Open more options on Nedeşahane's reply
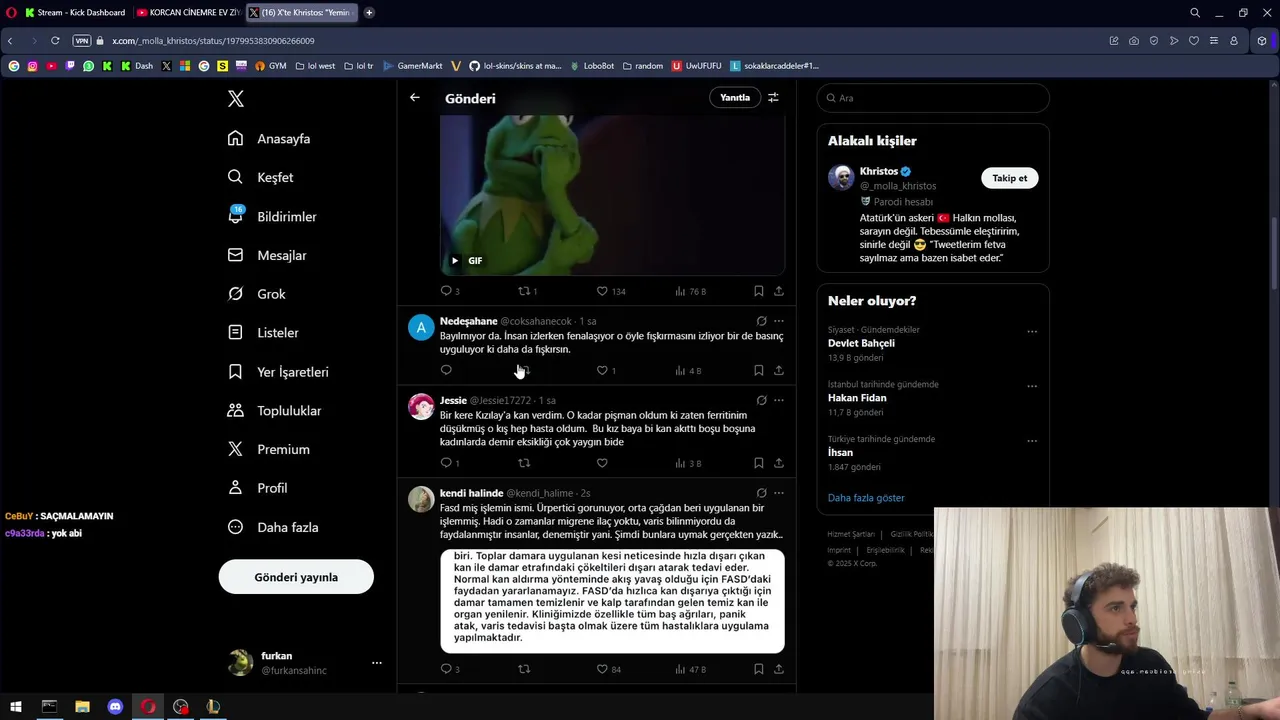The image size is (1280, 720). coord(778,321)
